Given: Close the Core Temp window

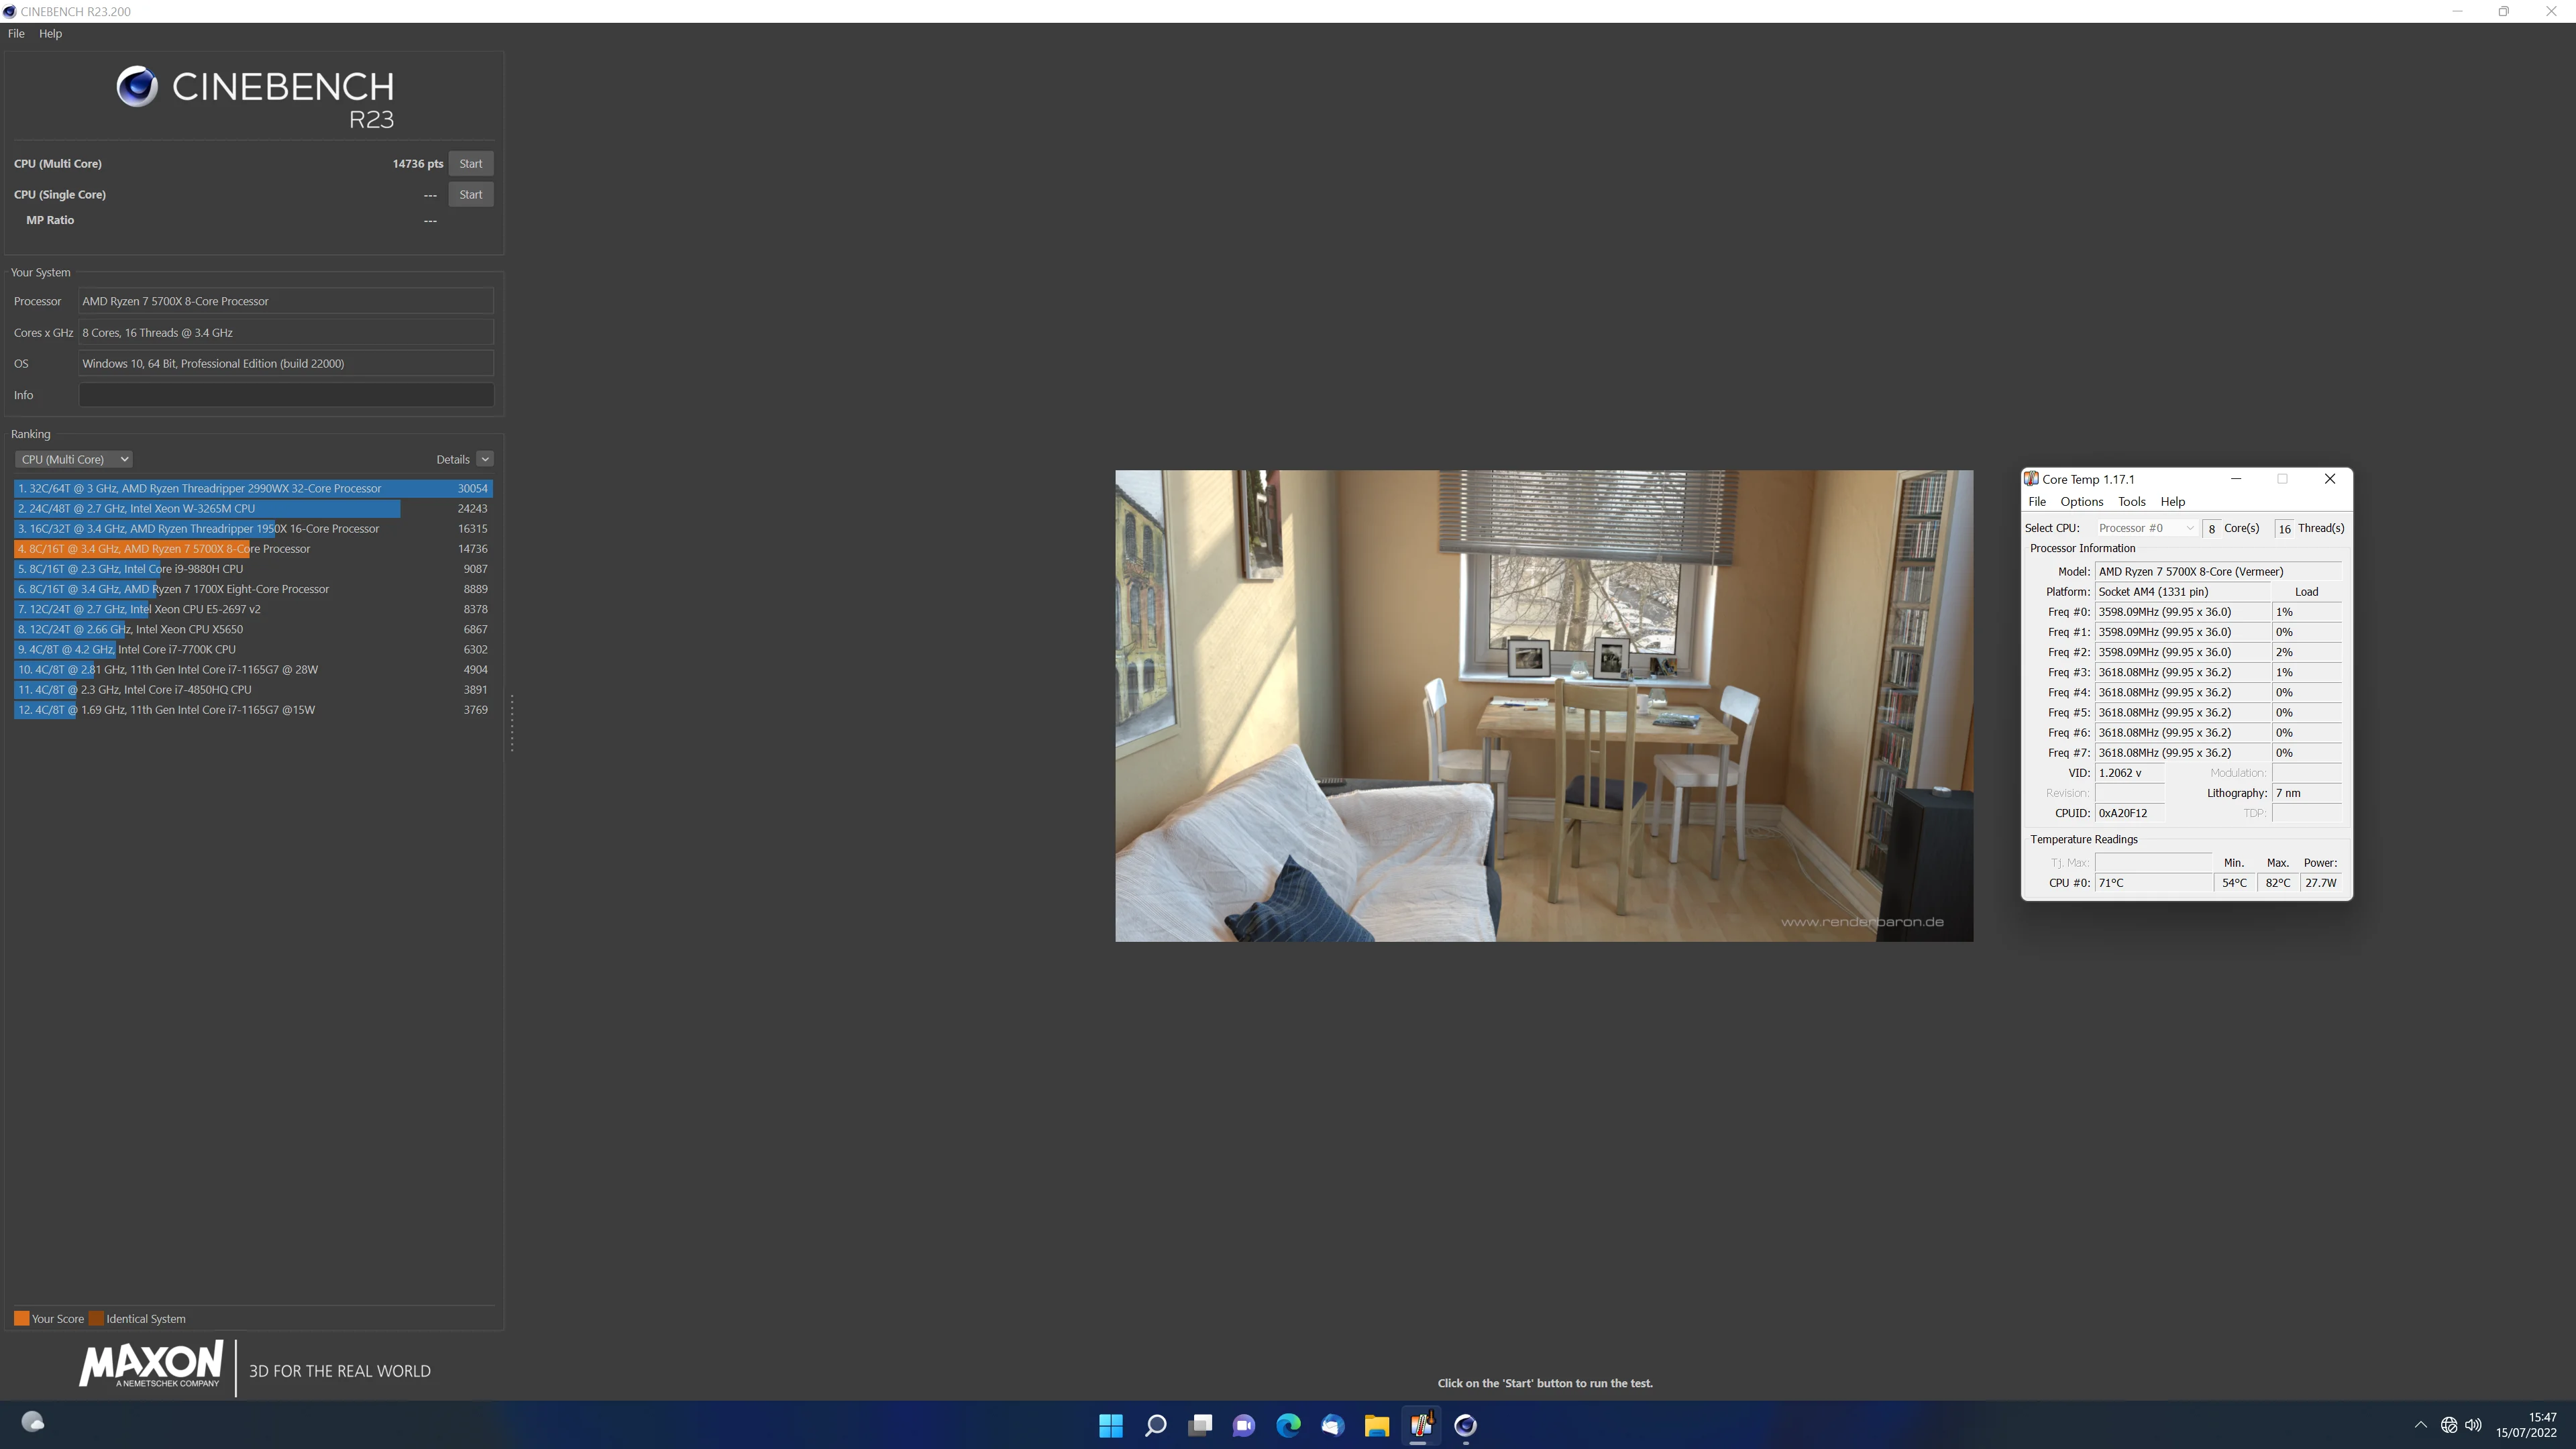Looking at the screenshot, I should click(2329, 479).
